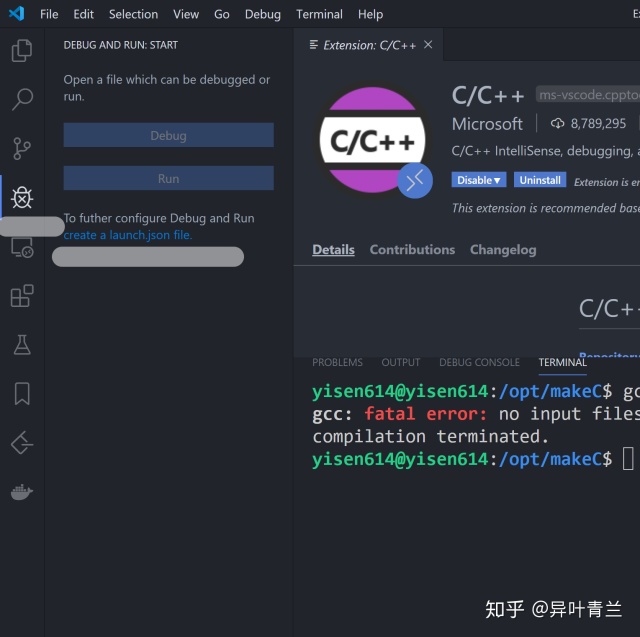Open the Help menu
The image size is (640, 637).
point(370,14)
